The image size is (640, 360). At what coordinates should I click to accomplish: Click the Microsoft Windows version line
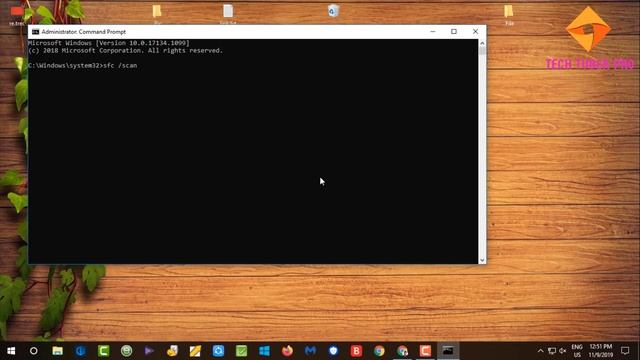click(109, 43)
